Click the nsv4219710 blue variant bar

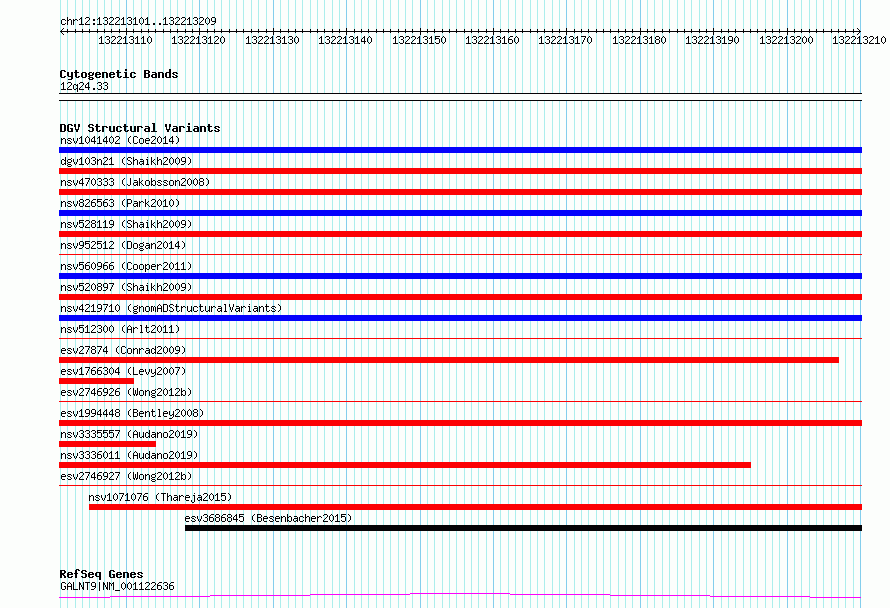tap(460, 318)
